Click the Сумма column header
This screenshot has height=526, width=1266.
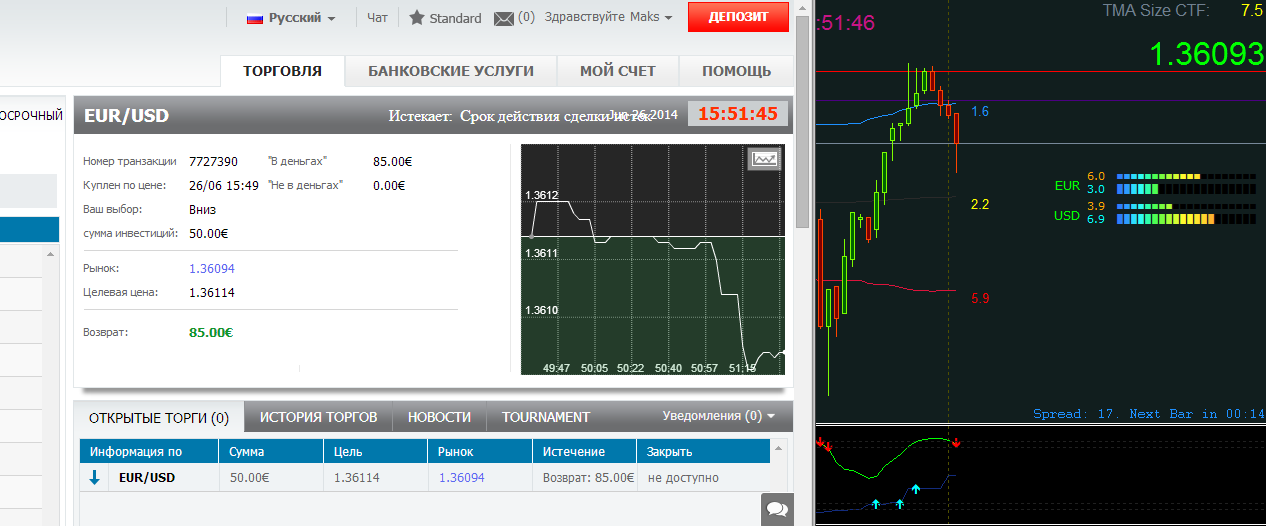point(270,451)
